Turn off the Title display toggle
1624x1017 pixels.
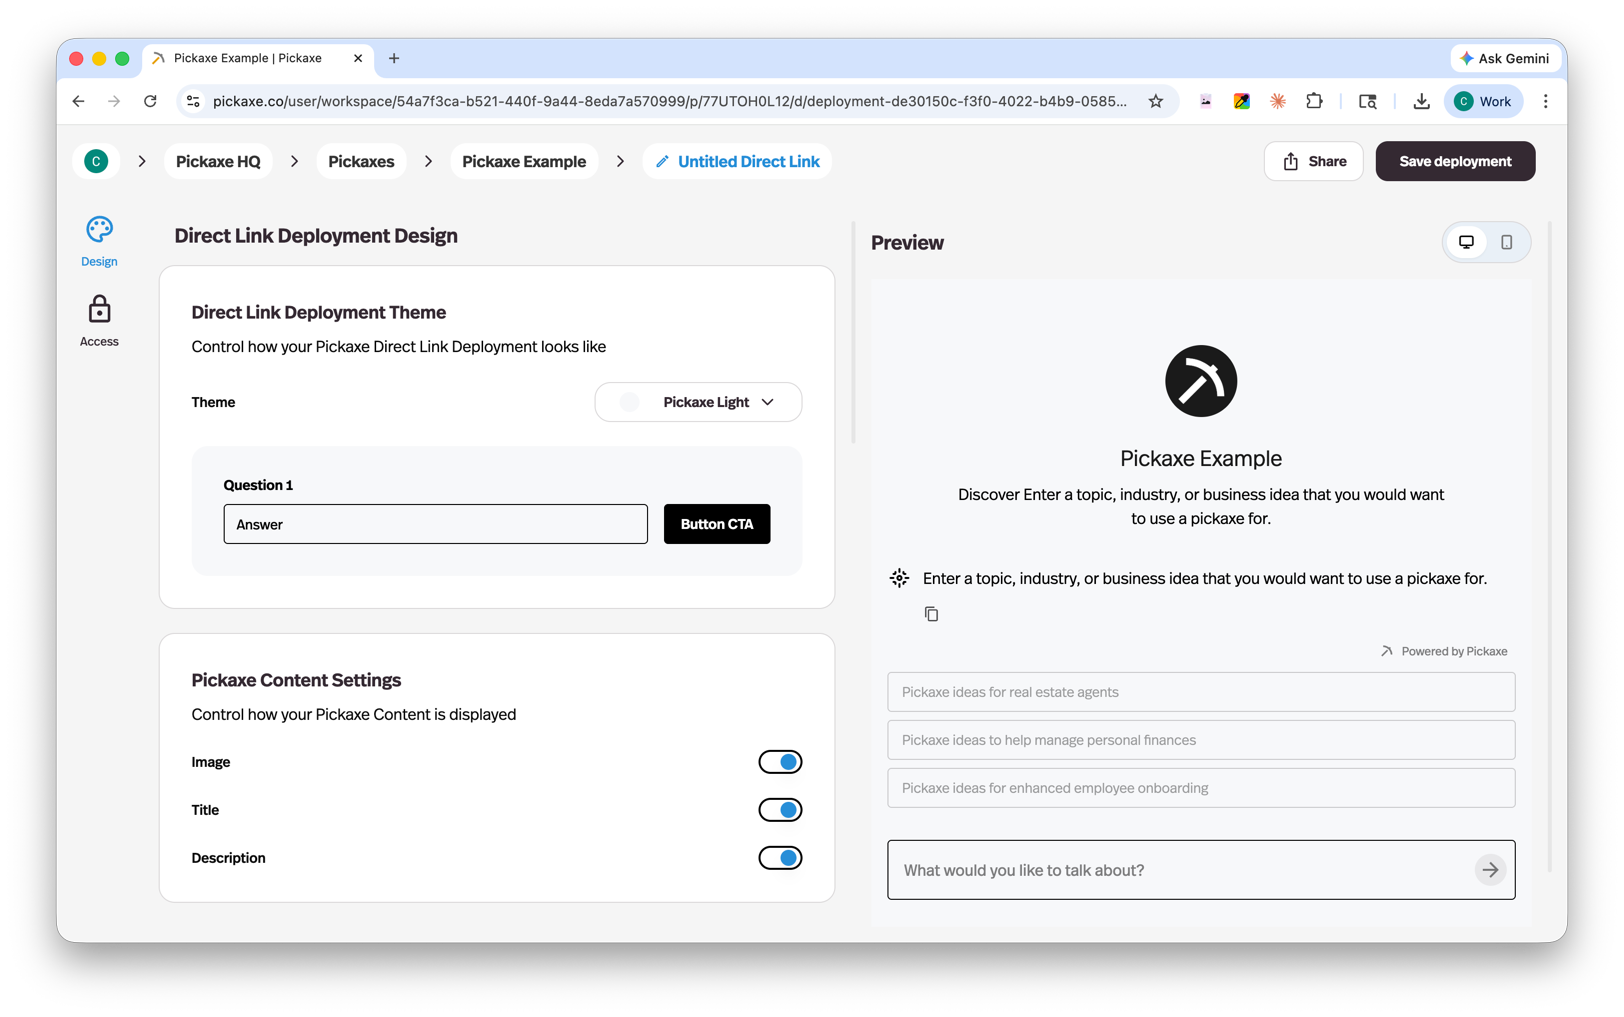pos(780,809)
